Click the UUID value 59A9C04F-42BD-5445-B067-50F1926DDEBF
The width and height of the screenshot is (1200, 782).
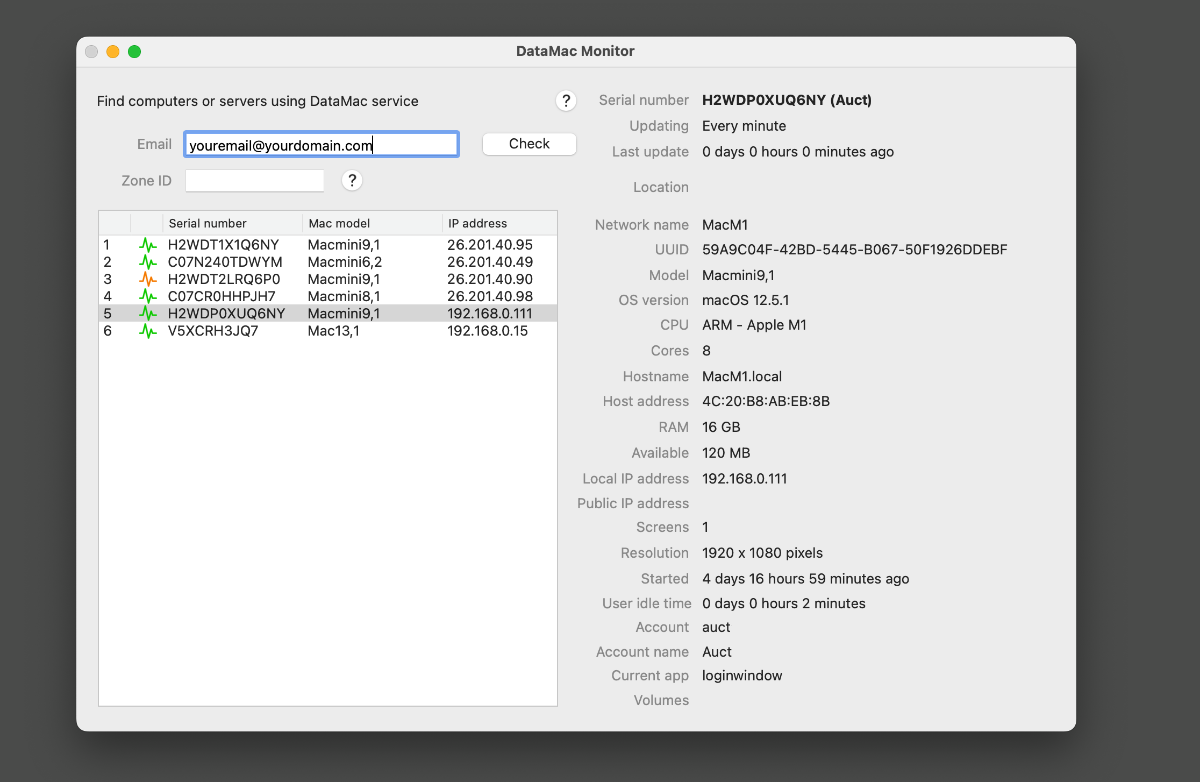(855, 249)
